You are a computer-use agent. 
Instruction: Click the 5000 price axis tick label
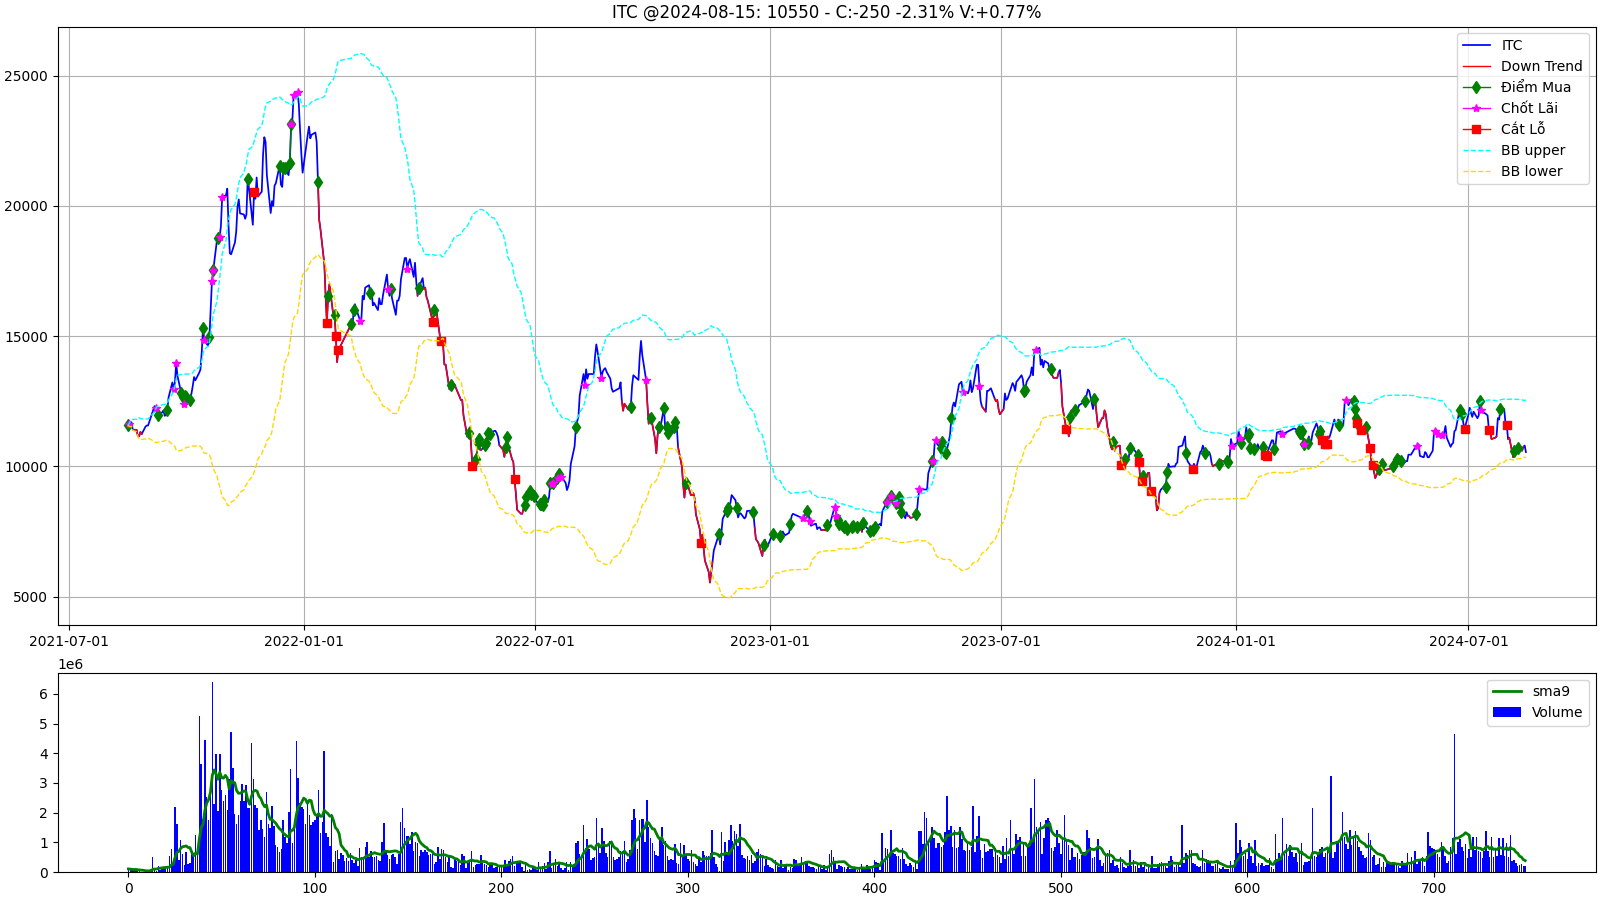point(31,597)
